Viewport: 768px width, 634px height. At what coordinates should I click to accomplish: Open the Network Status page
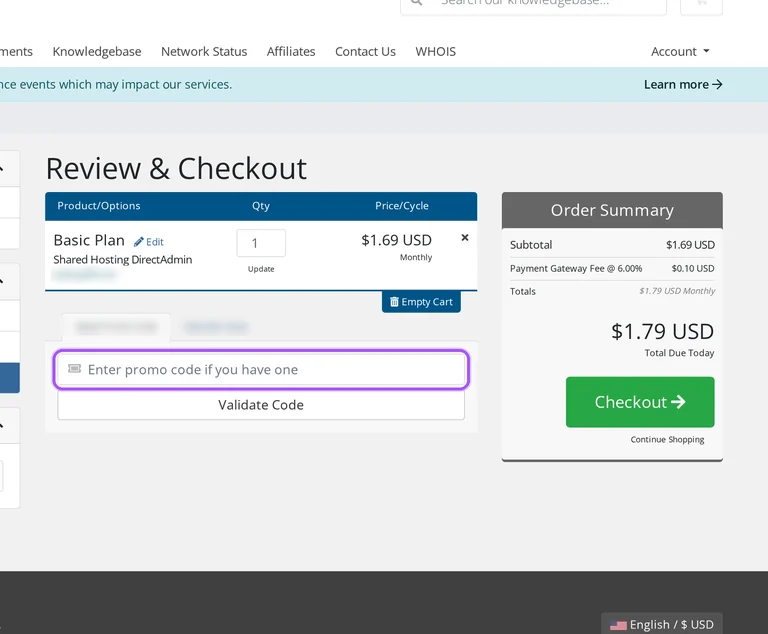(204, 51)
